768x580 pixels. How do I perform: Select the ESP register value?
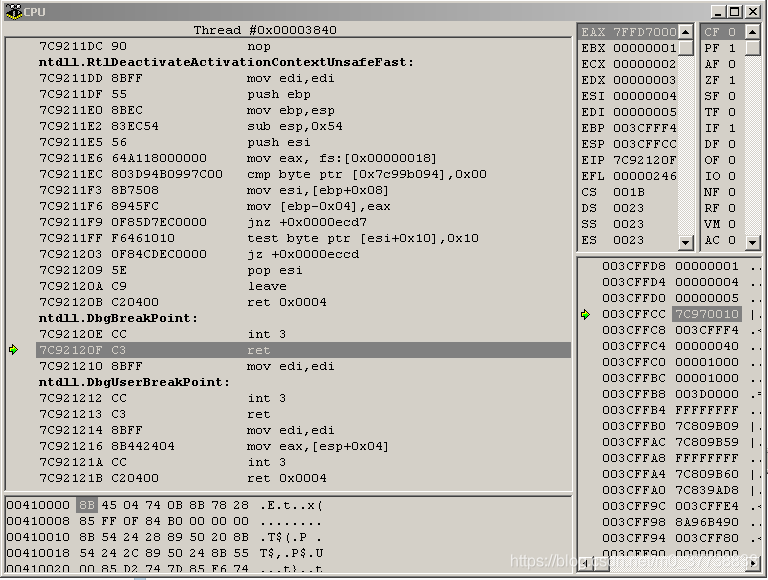pos(644,144)
